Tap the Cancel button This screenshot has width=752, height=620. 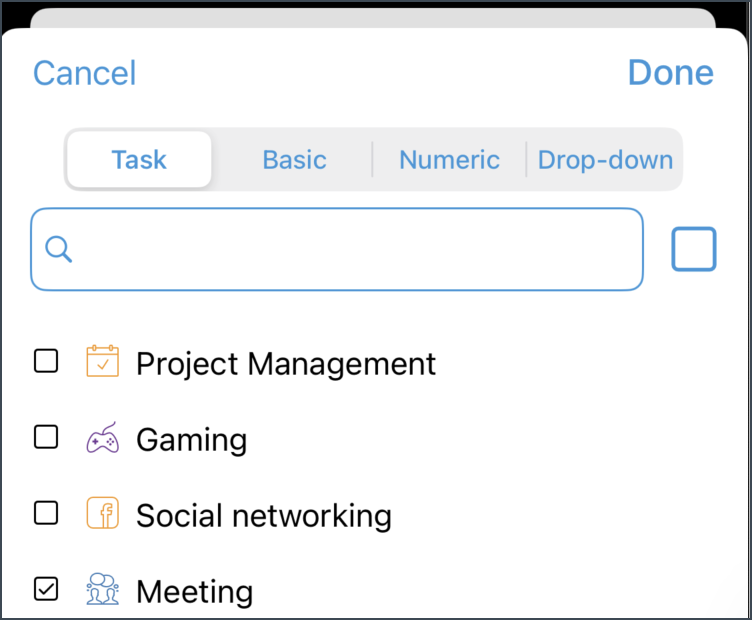click(84, 73)
